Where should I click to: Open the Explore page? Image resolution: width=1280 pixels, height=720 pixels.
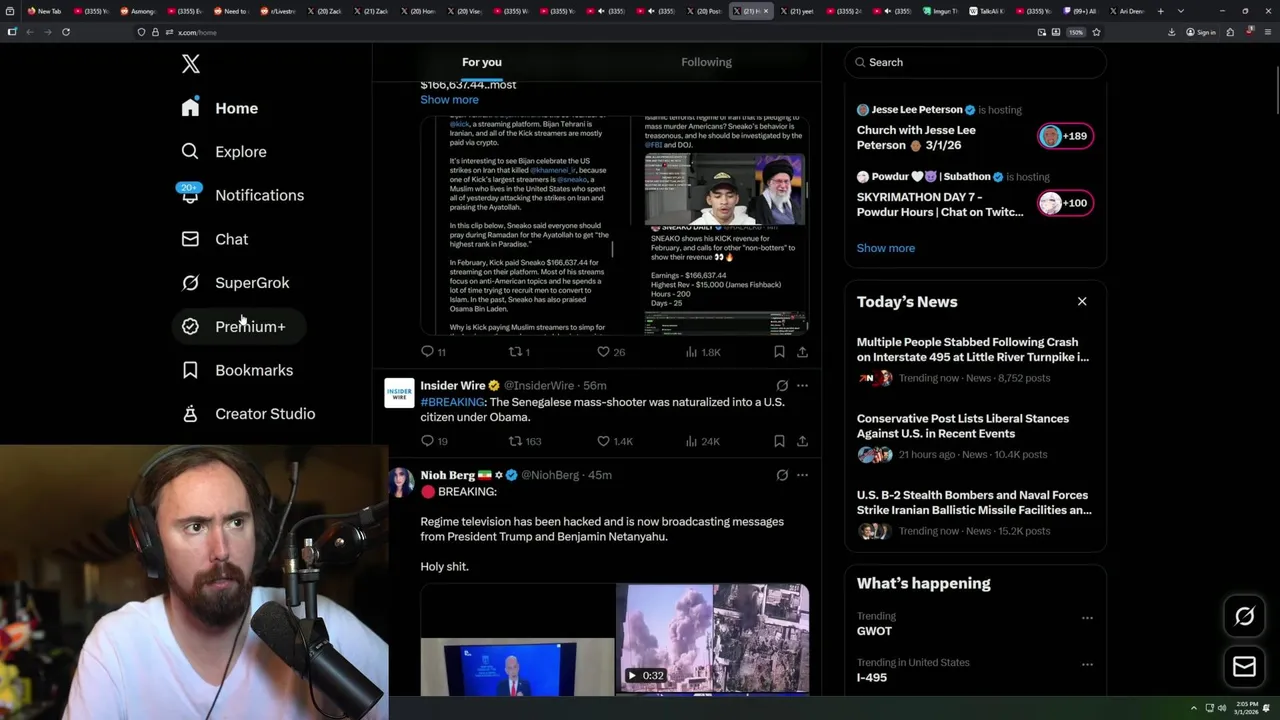224,152
